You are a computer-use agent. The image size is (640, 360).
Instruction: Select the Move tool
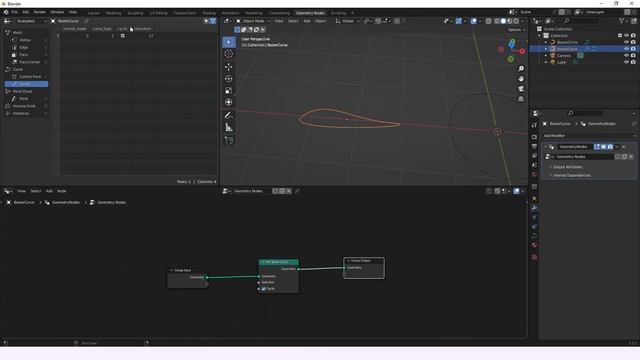pos(229,67)
